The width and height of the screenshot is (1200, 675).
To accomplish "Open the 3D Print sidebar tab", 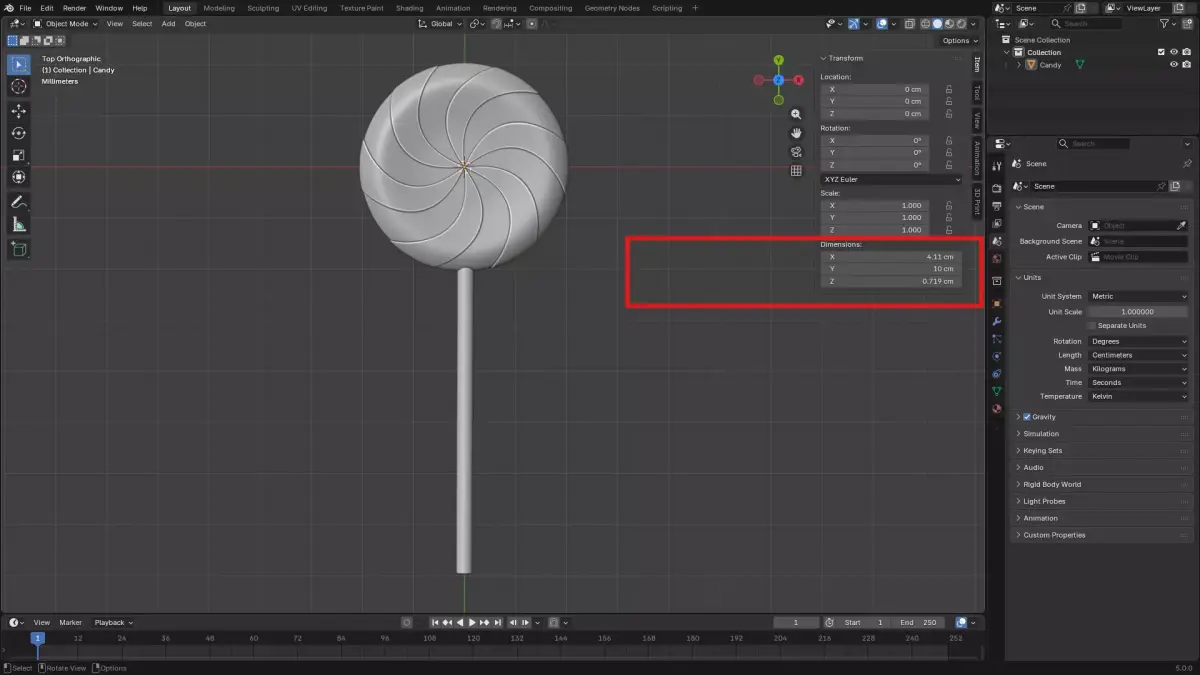I will coord(977,201).
